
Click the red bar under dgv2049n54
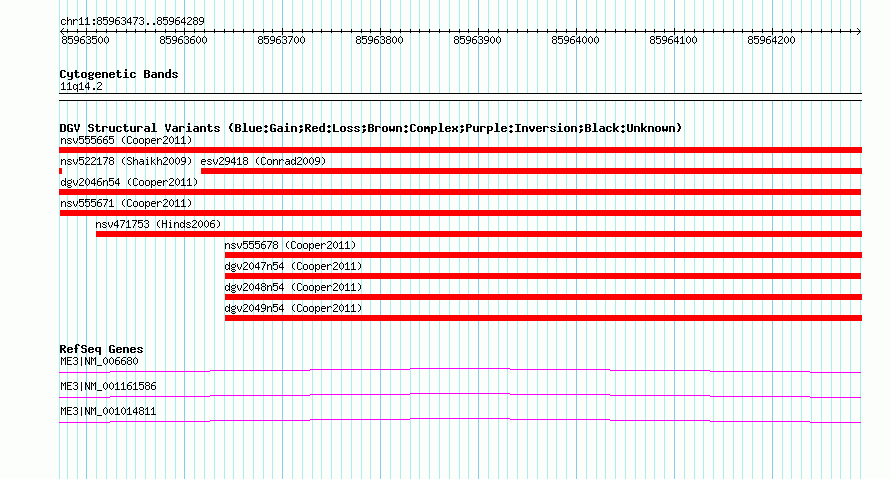[x=543, y=318]
